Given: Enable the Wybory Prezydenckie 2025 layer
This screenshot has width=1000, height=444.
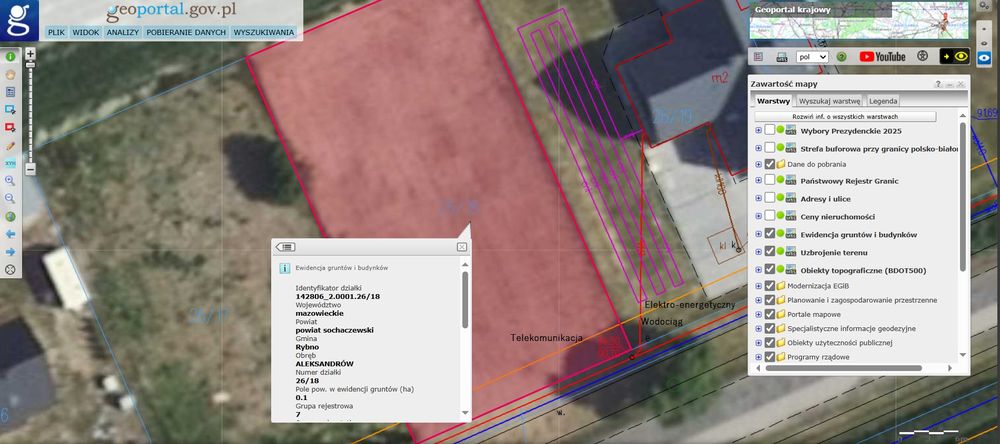Looking at the screenshot, I should coord(770,130).
